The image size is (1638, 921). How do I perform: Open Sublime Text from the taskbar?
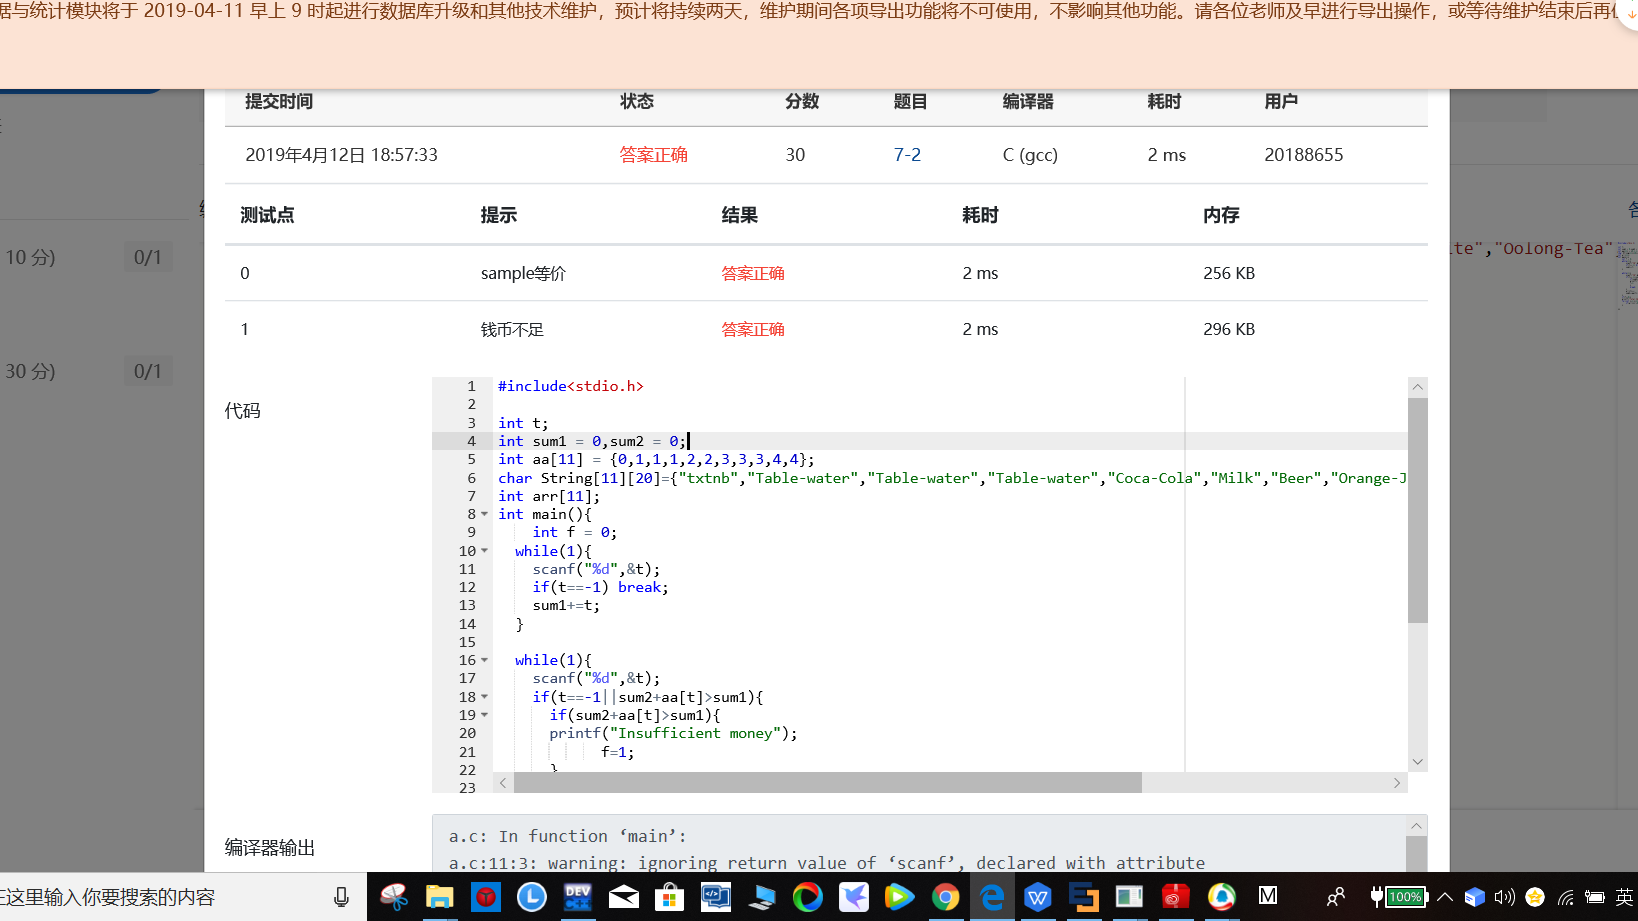(1084, 897)
